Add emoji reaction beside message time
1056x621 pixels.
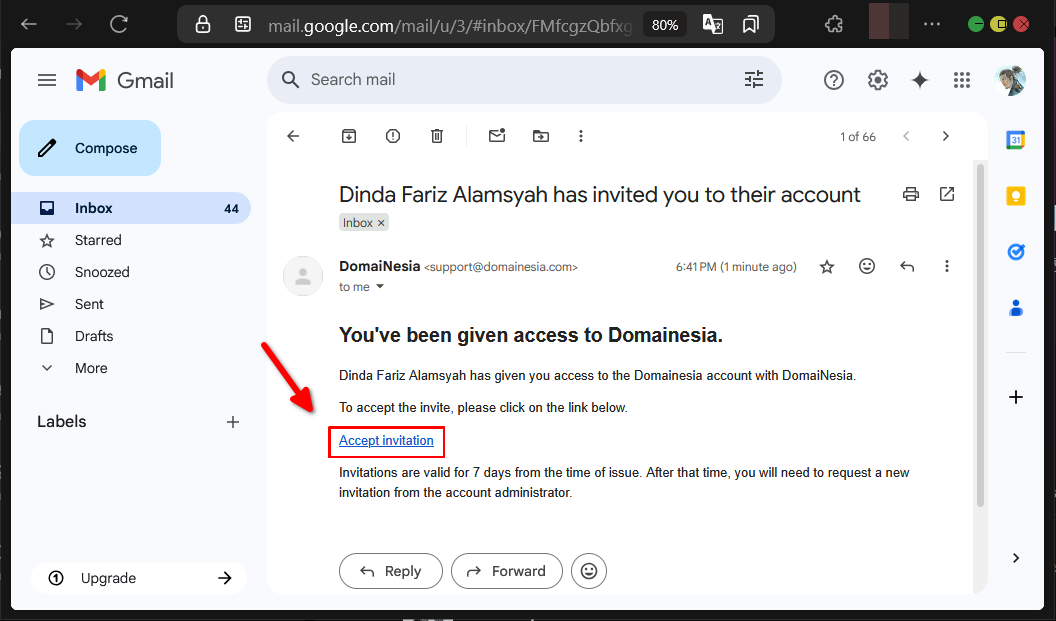[x=867, y=266]
